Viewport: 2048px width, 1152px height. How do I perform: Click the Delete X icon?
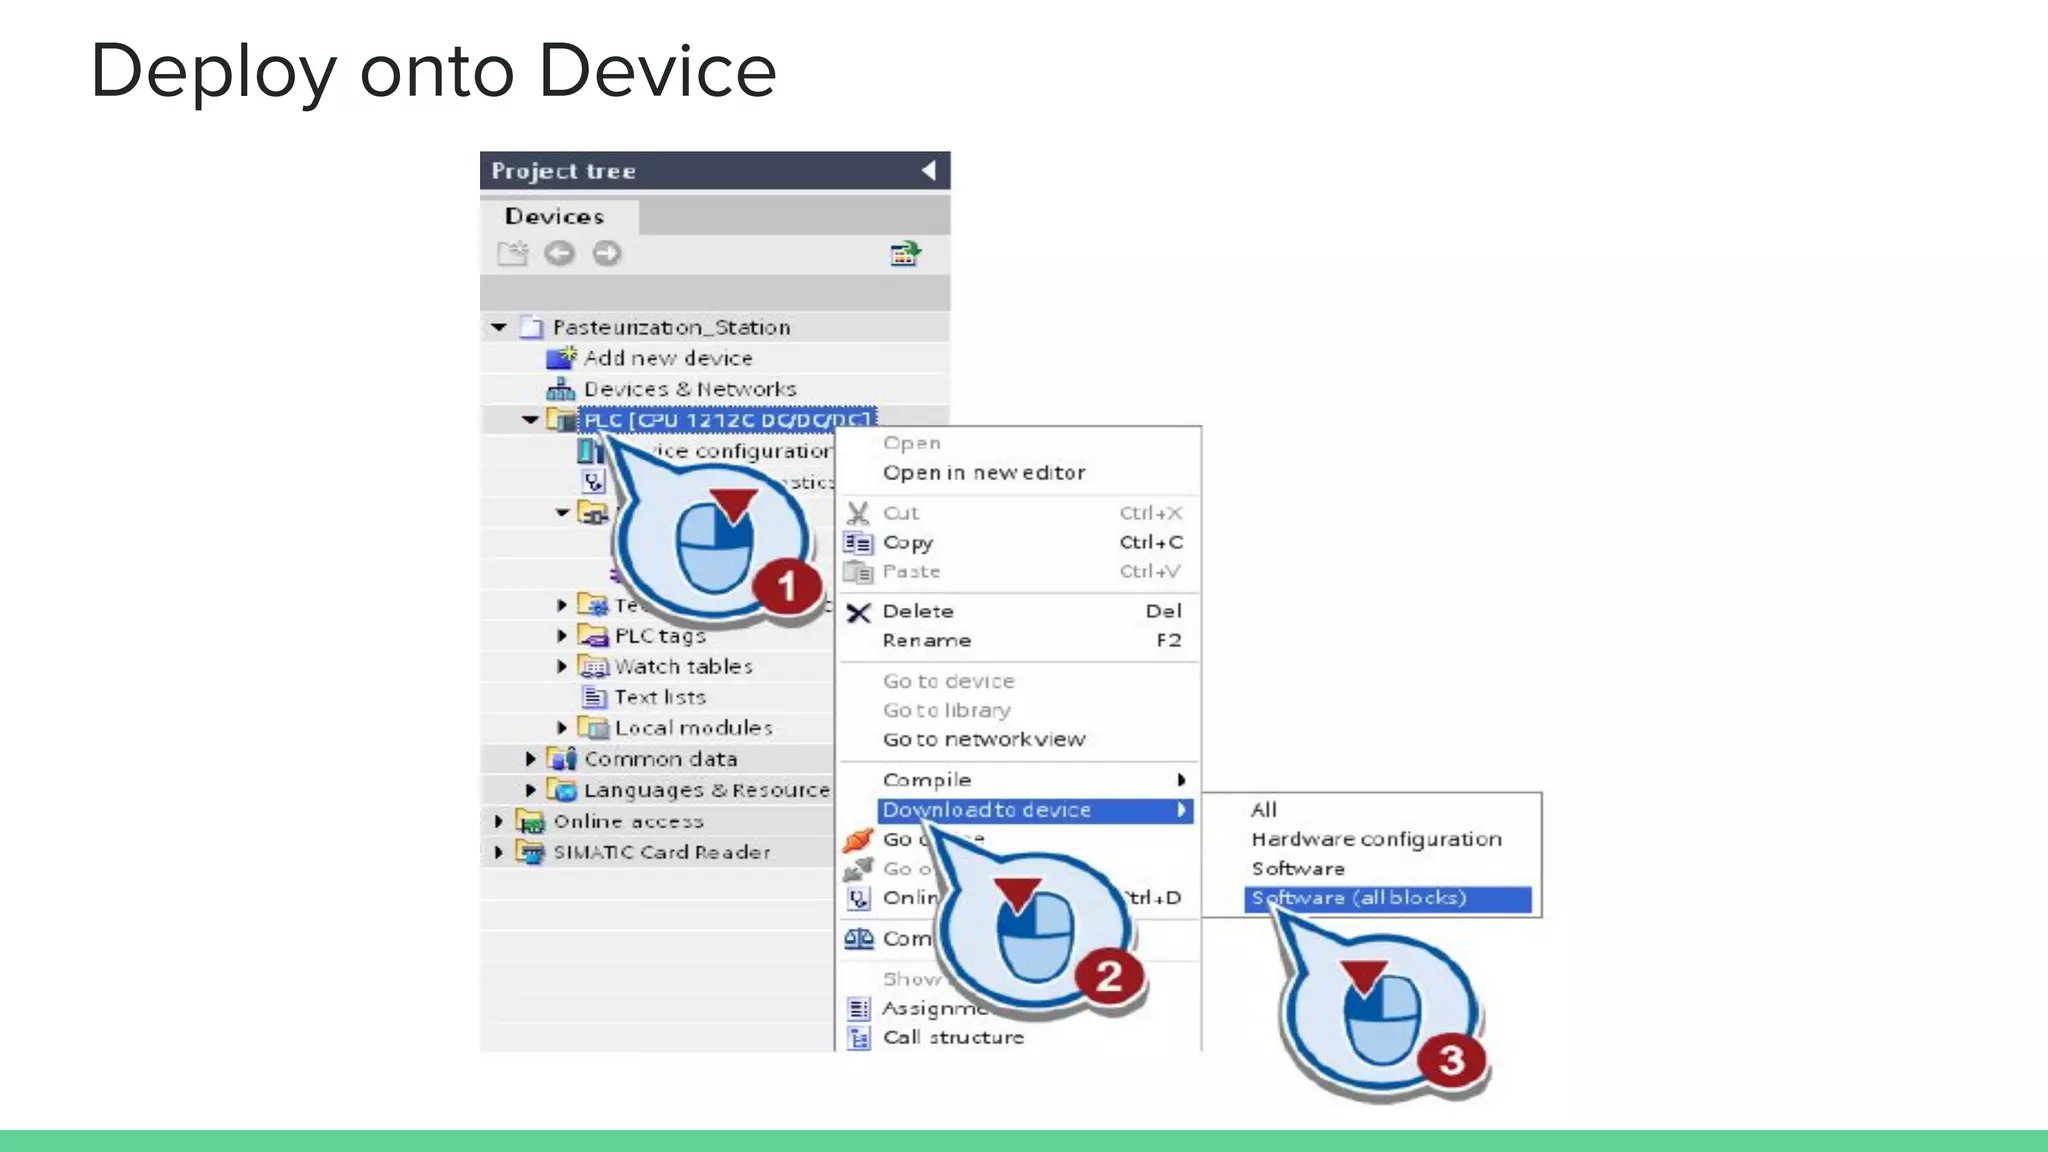point(858,612)
